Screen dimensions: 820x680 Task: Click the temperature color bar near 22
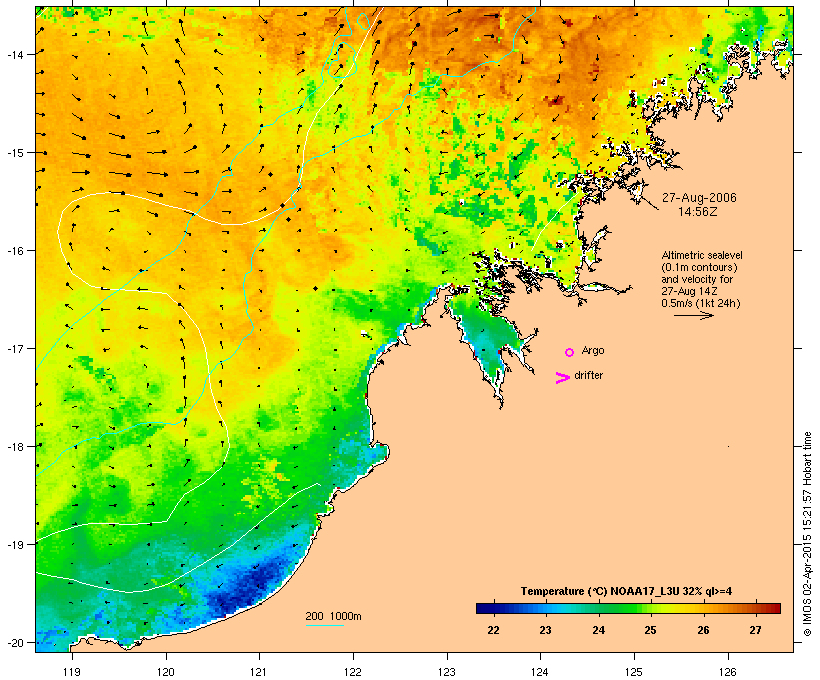[x=493, y=608]
